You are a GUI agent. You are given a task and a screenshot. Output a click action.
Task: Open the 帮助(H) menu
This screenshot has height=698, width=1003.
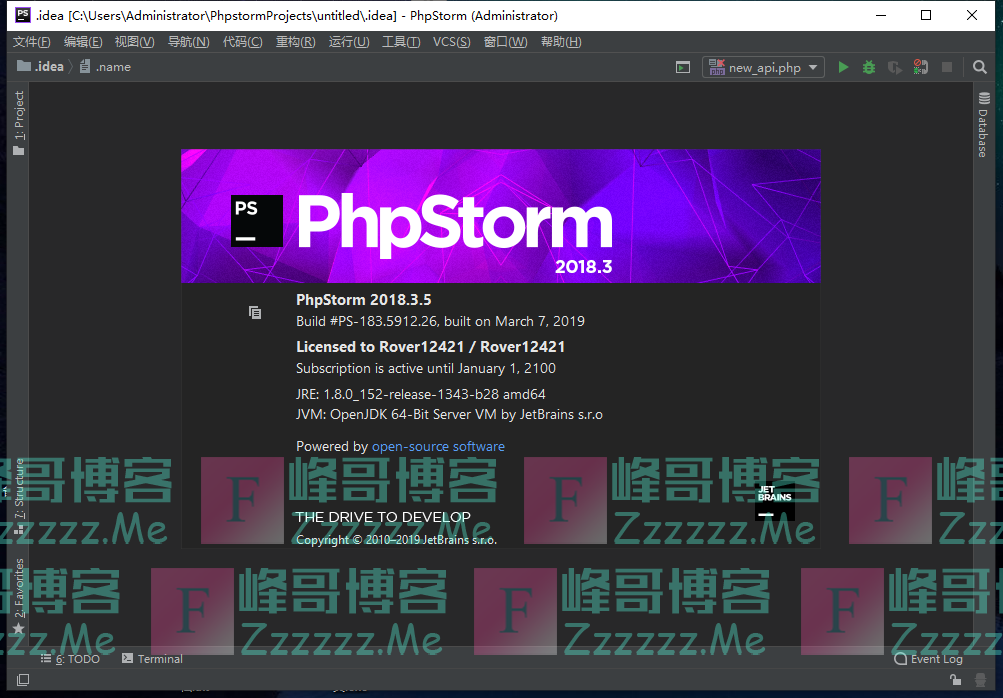pos(561,42)
